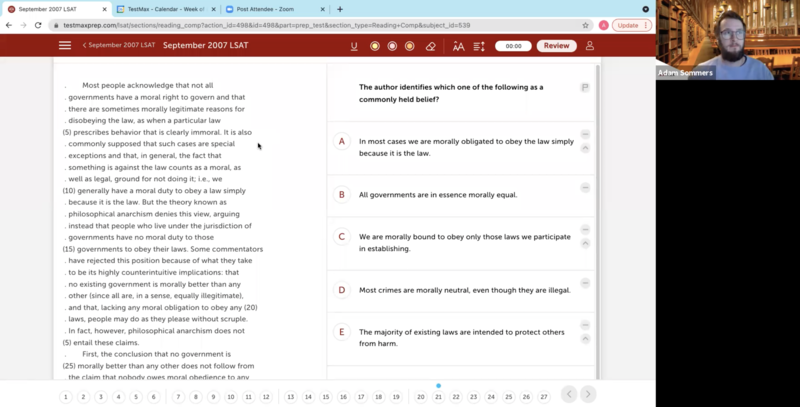This screenshot has width=800, height=407.
Task: Choose answer option C
Action: [x=342, y=237]
